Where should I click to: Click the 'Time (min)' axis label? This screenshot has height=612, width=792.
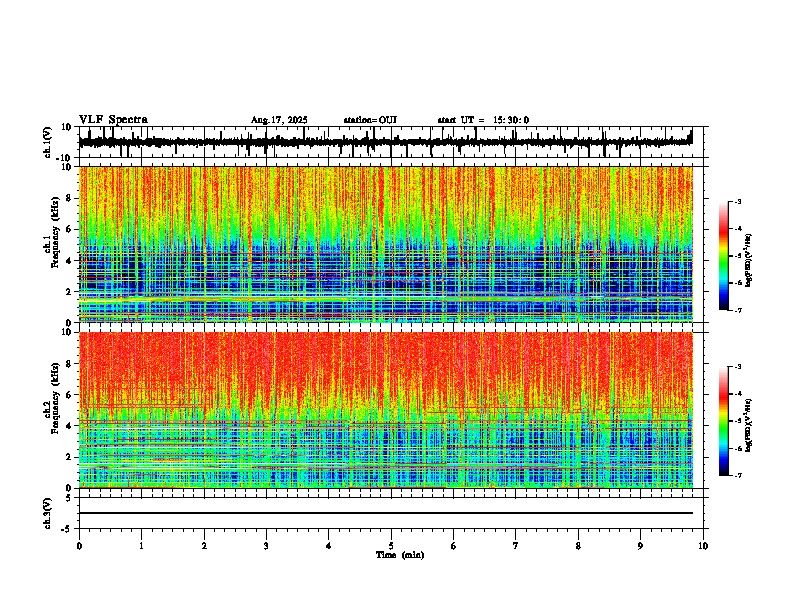coord(400,555)
